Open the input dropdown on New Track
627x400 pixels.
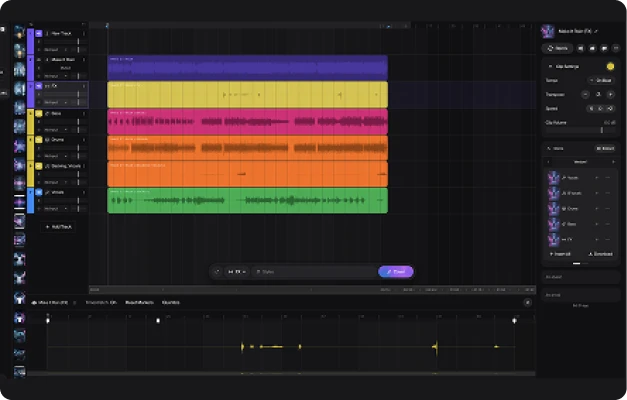click(56, 50)
